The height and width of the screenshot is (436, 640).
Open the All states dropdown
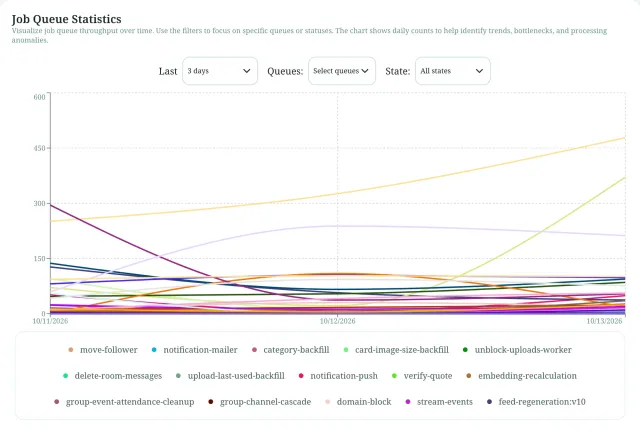(x=453, y=71)
